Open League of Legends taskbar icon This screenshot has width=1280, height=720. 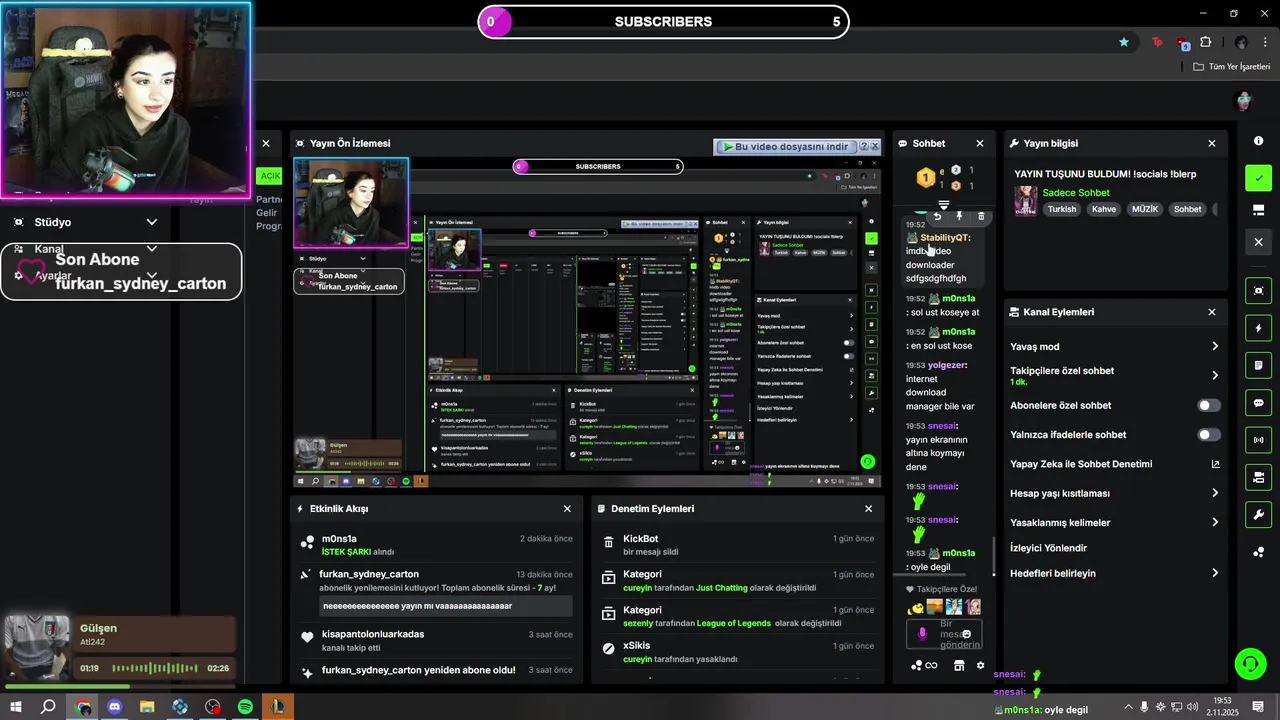(x=278, y=707)
